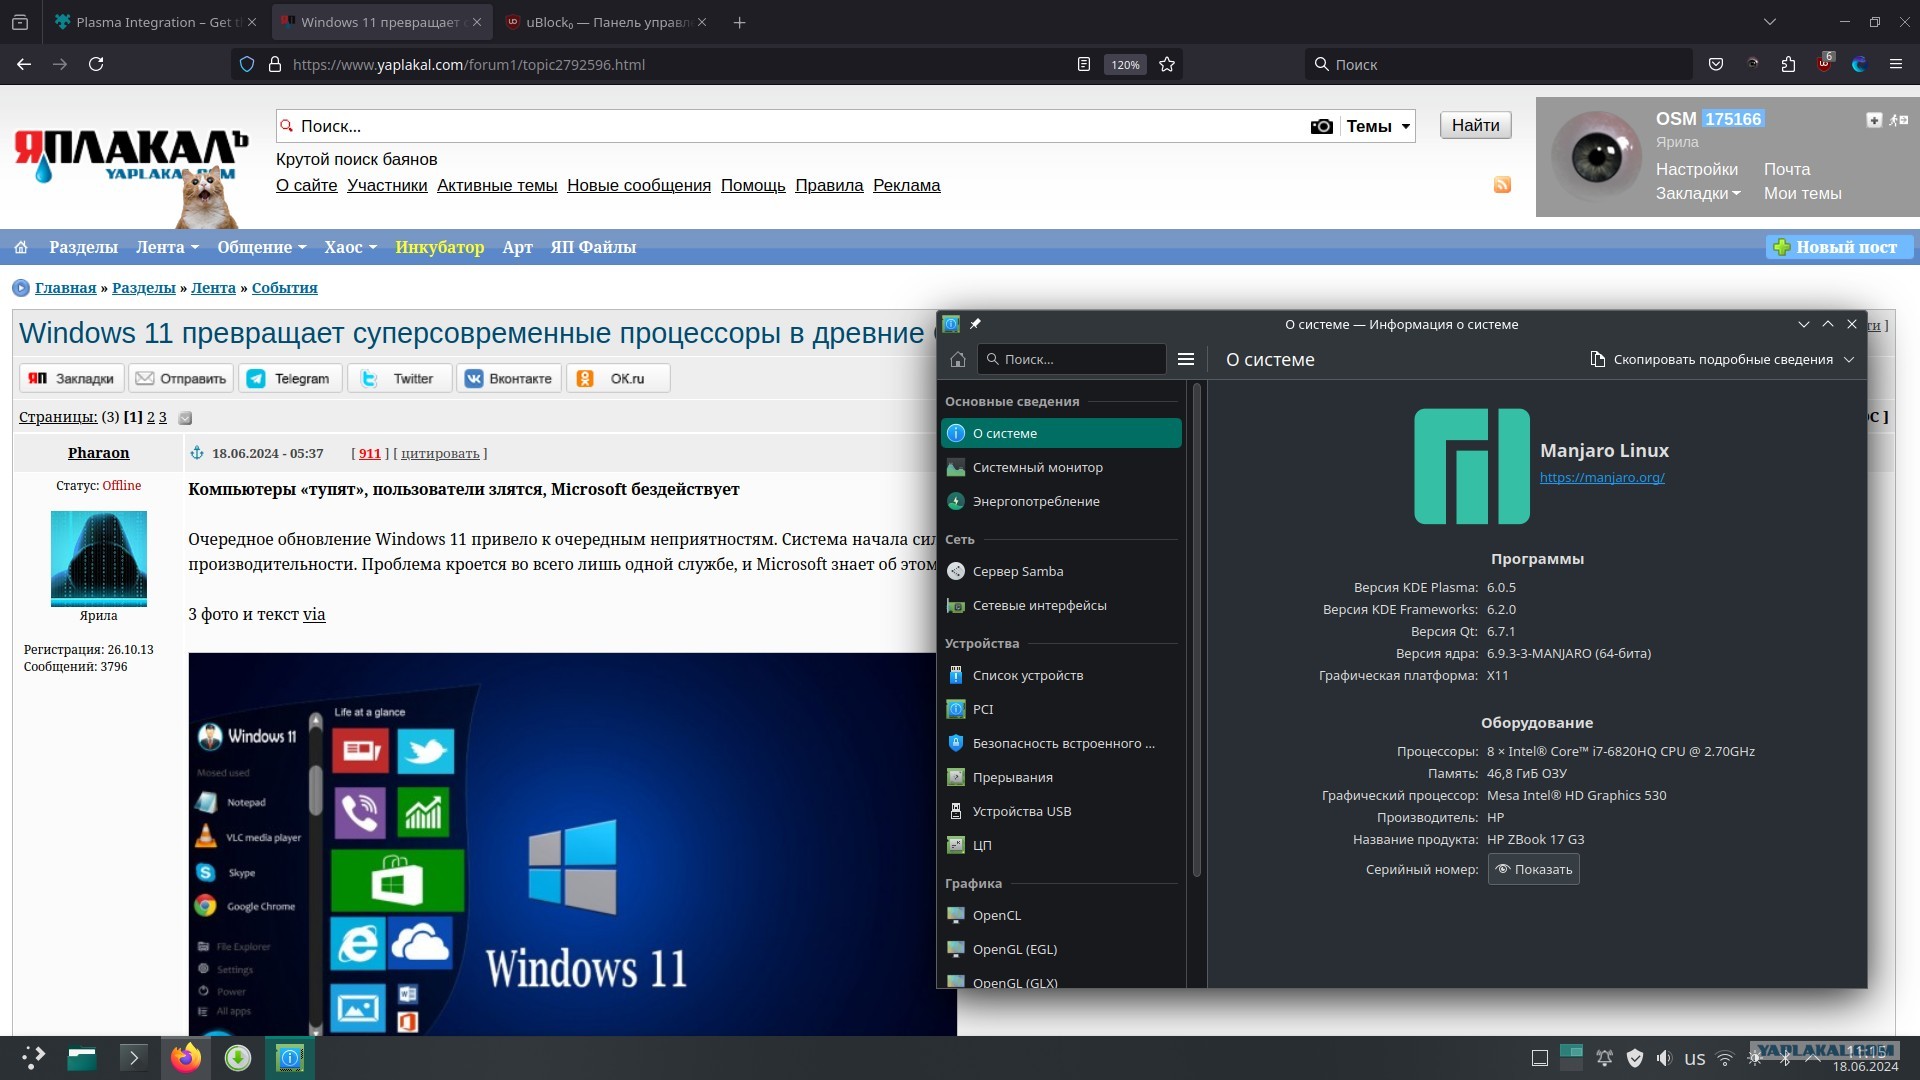Image resolution: width=1920 pixels, height=1080 pixels.
Task: Reload the current Yaplakal page
Action: (x=96, y=64)
